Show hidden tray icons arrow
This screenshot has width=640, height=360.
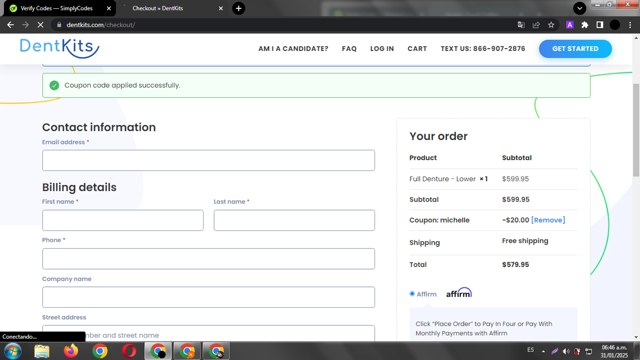pyautogui.click(x=543, y=351)
